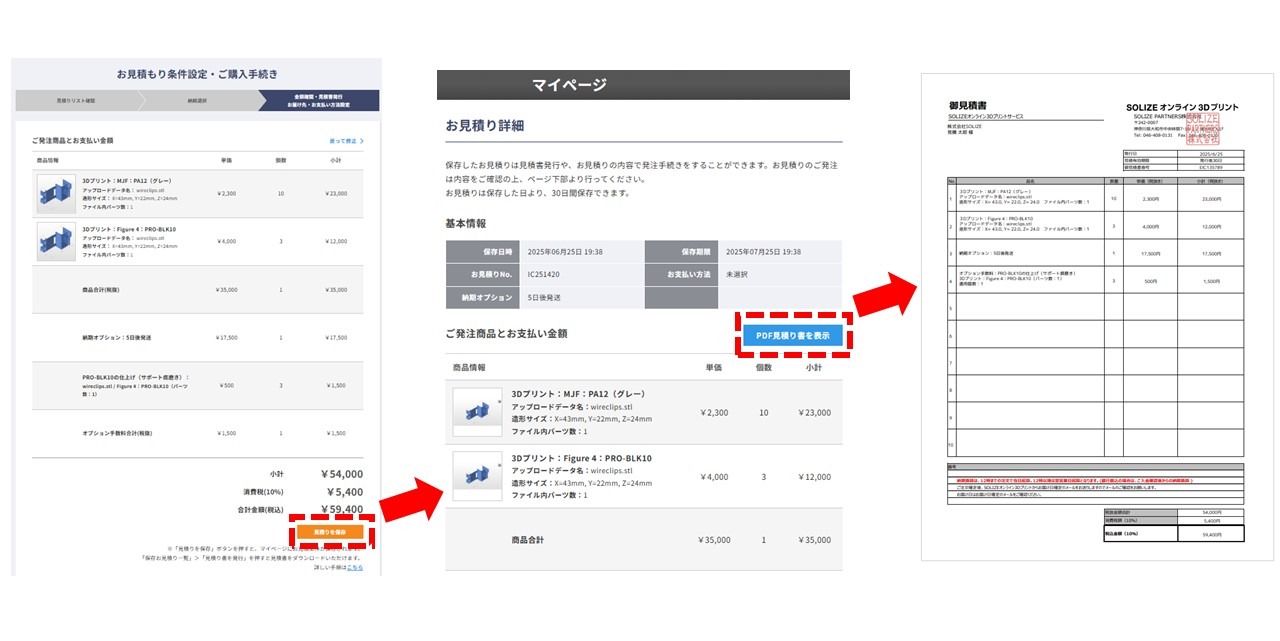The image size is (1280, 641).
Task: Click the 御見積書 title in the PDF
Action: click(x=967, y=105)
